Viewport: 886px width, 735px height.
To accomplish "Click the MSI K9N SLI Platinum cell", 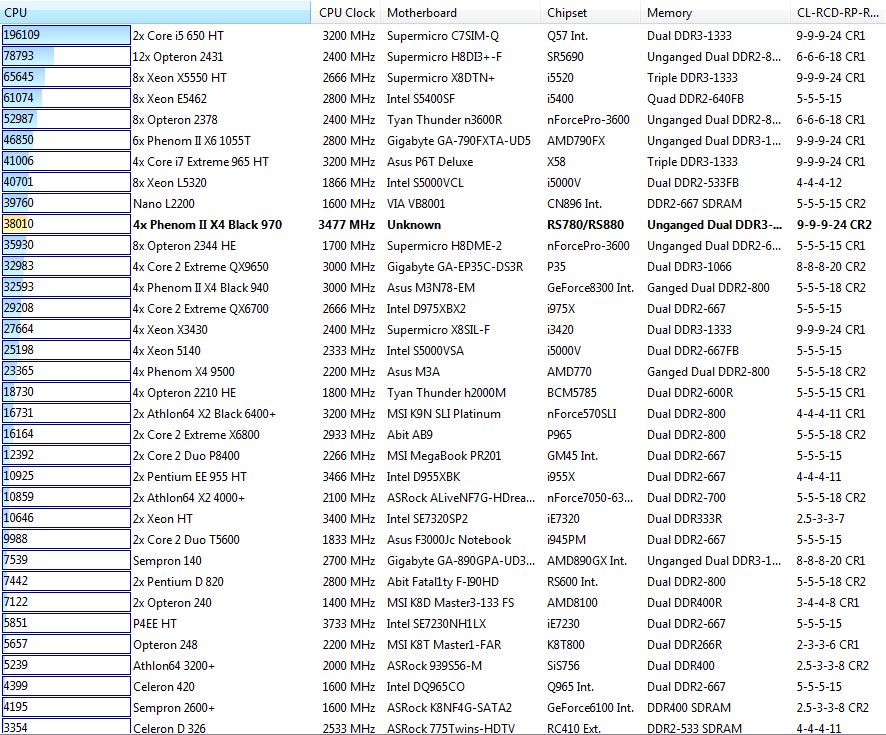I will click(444, 414).
